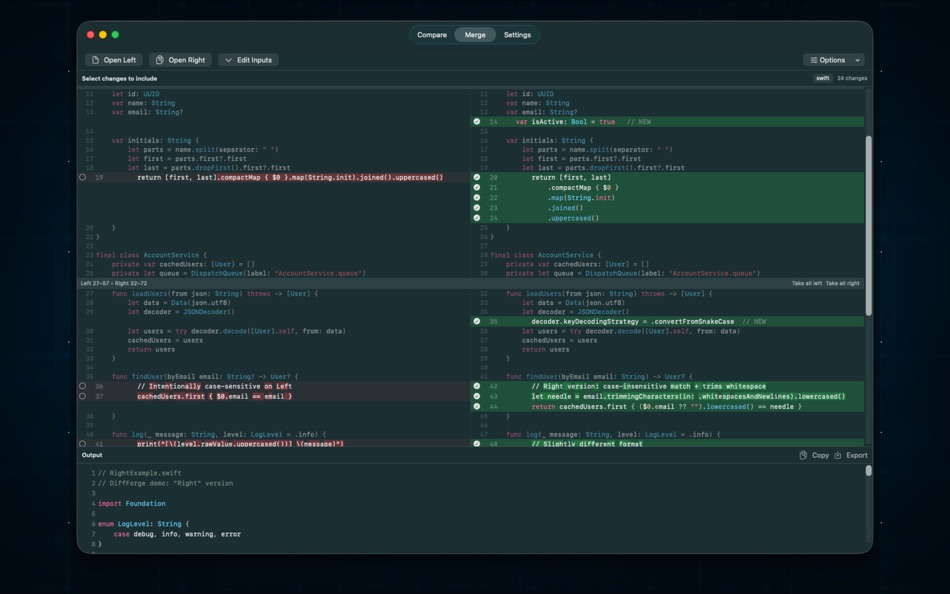Click the clipboard icon on Open Right
Screen dimensions: 950x594
pos(160,60)
